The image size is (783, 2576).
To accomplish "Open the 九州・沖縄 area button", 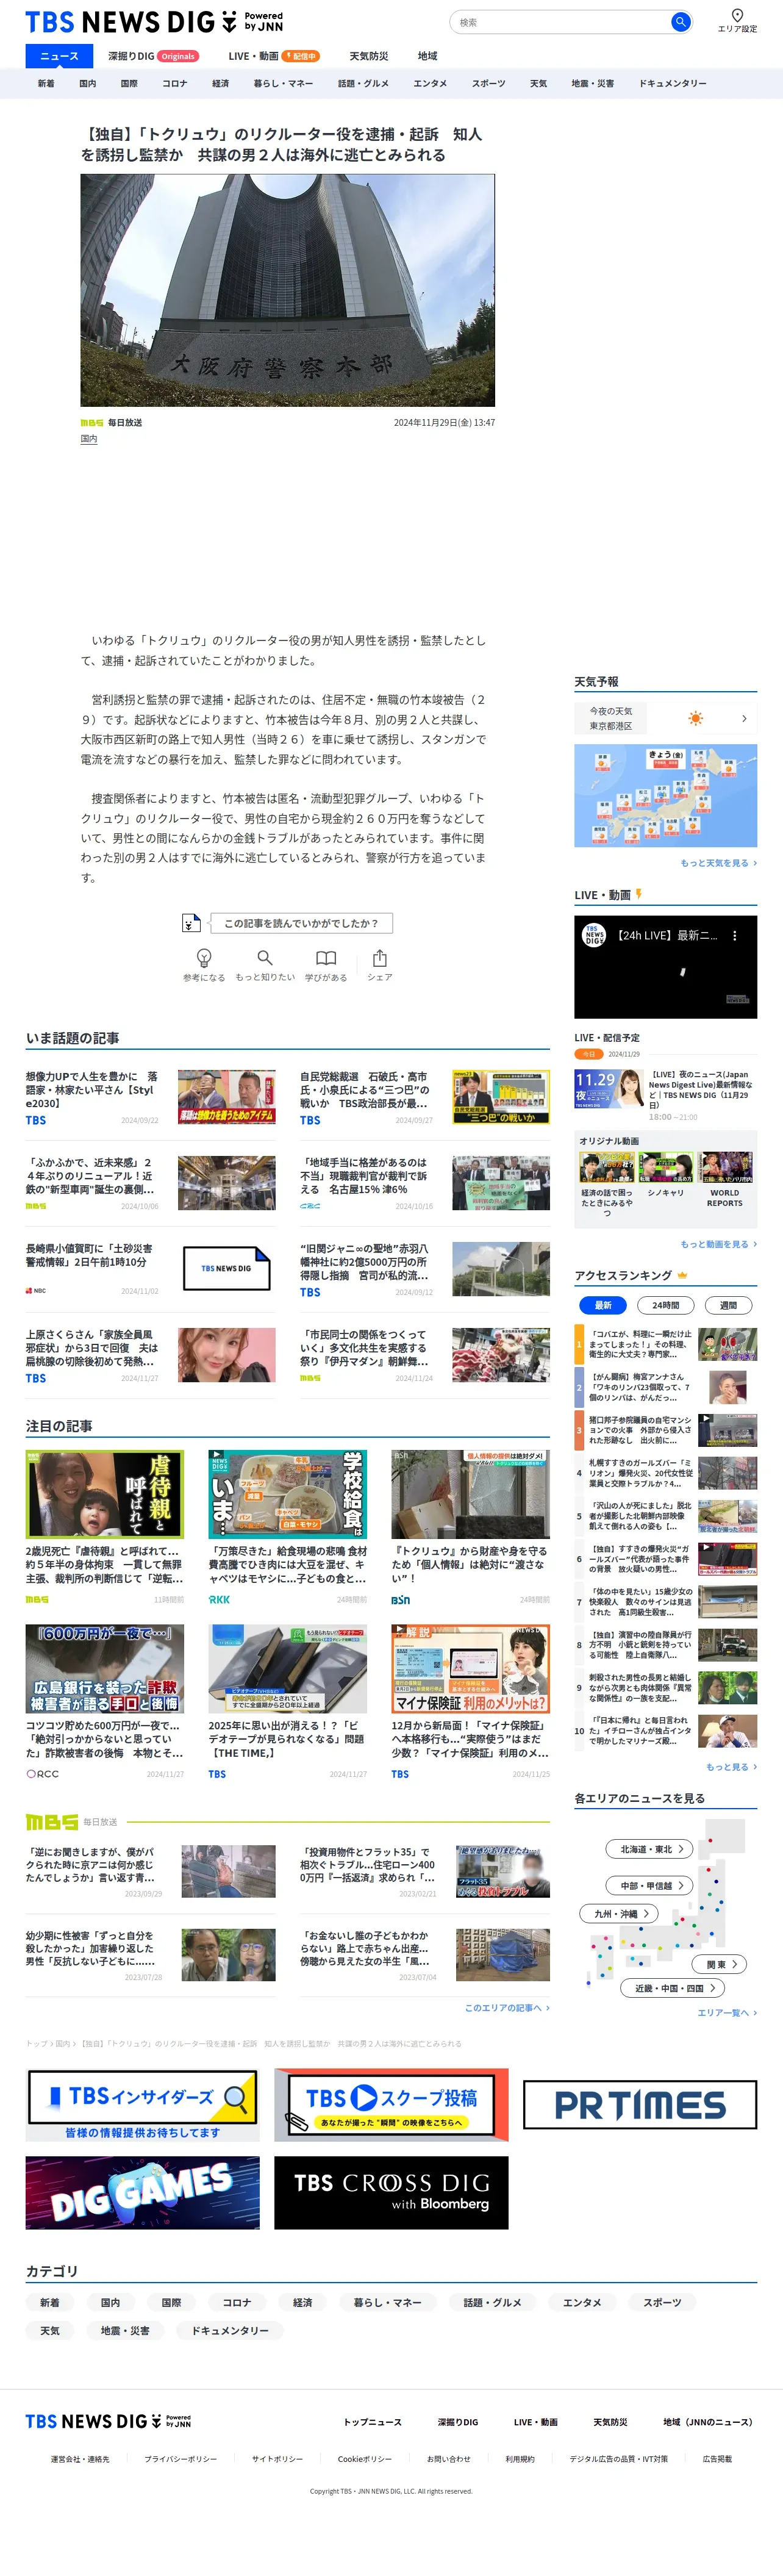I will point(619,1913).
